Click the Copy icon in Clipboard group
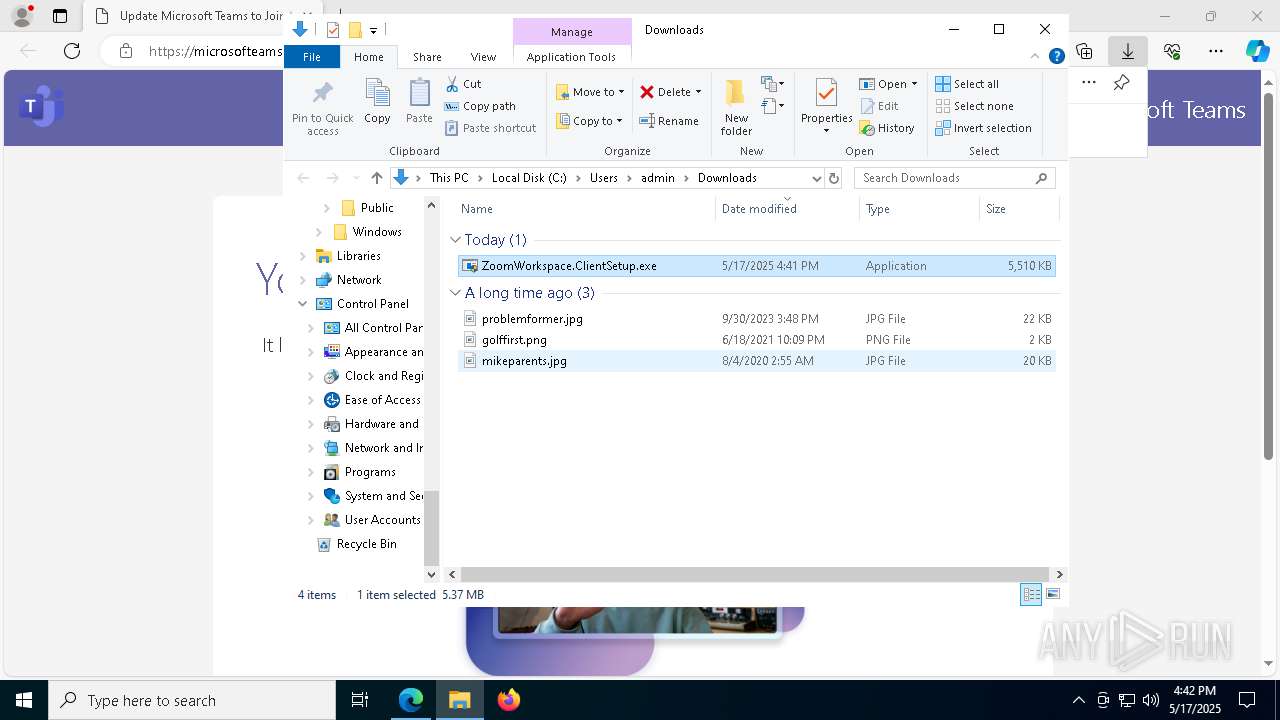 [377, 94]
